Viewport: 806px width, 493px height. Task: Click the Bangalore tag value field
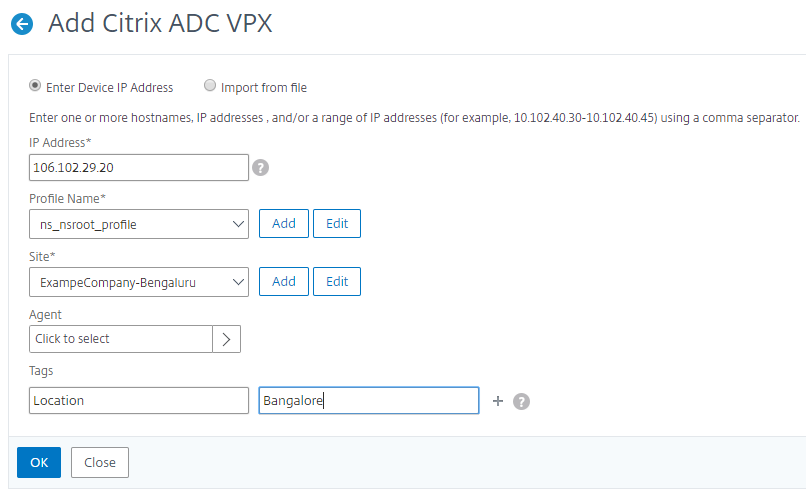click(x=368, y=401)
